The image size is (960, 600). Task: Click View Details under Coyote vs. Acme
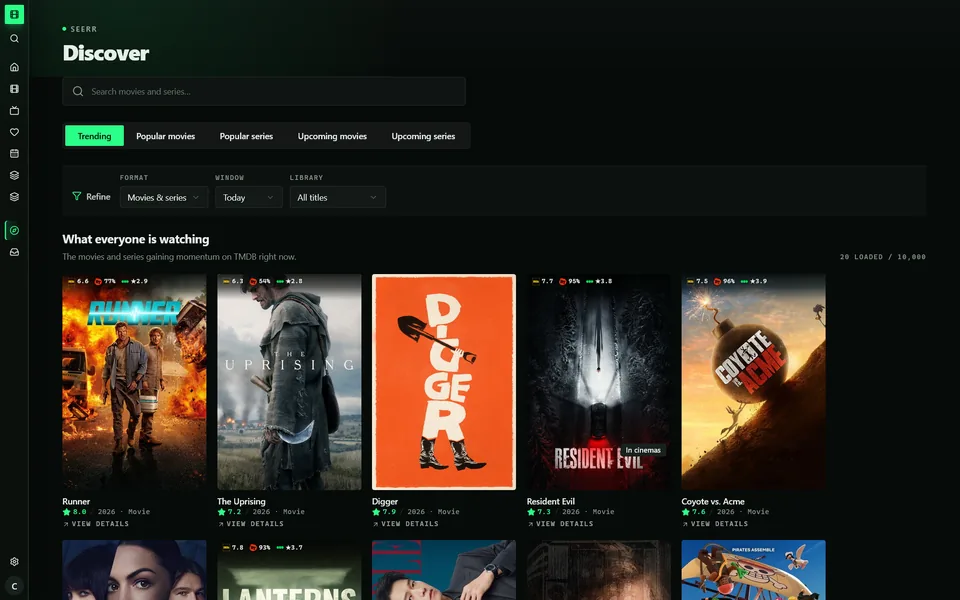point(716,524)
